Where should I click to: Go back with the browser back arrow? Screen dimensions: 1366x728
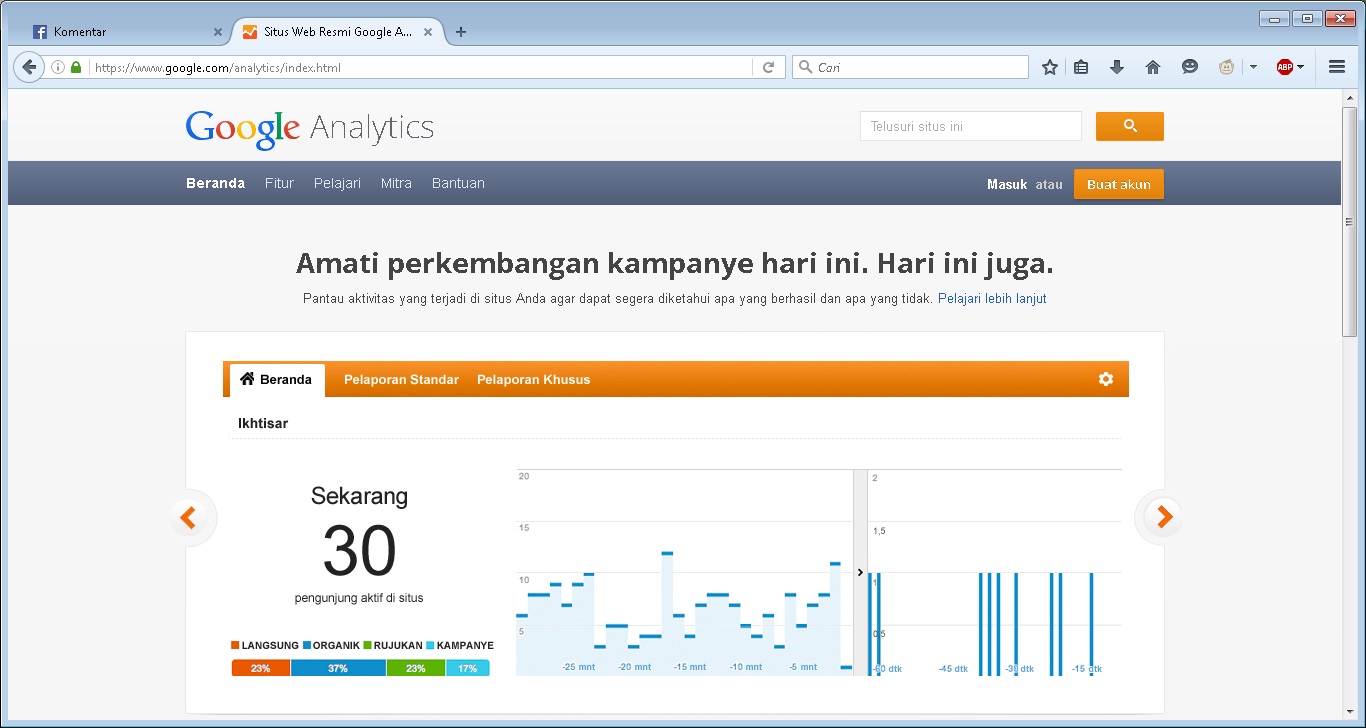pos(29,67)
